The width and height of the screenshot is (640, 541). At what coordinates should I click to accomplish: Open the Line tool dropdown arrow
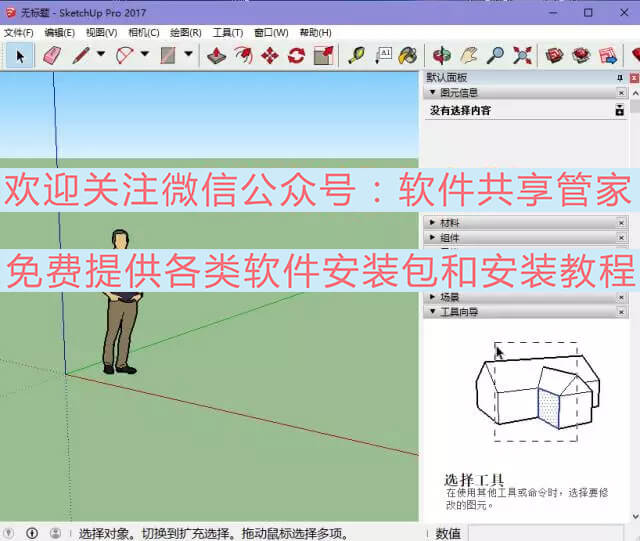[101, 53]
